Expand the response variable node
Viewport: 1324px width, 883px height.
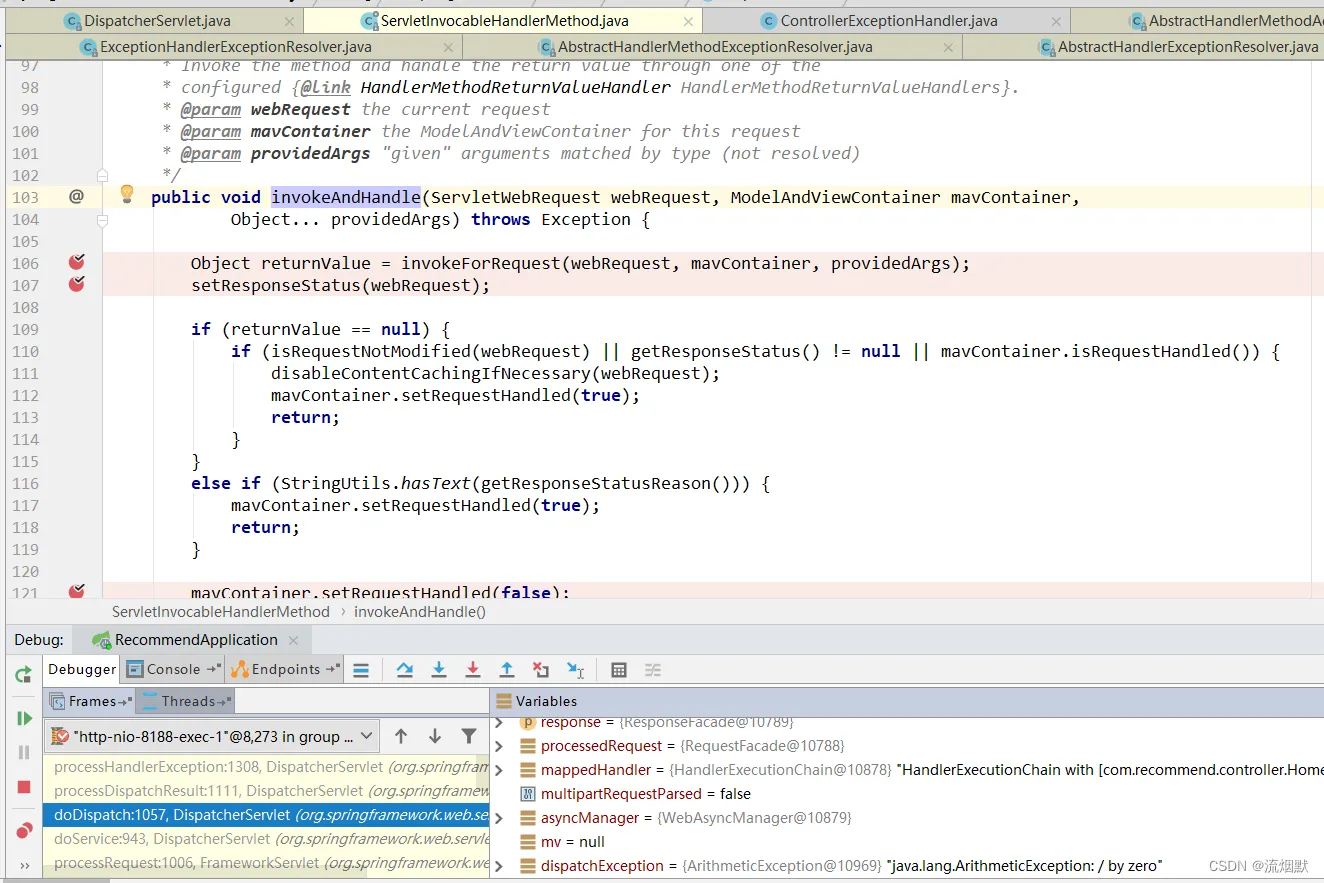point(499,722)
